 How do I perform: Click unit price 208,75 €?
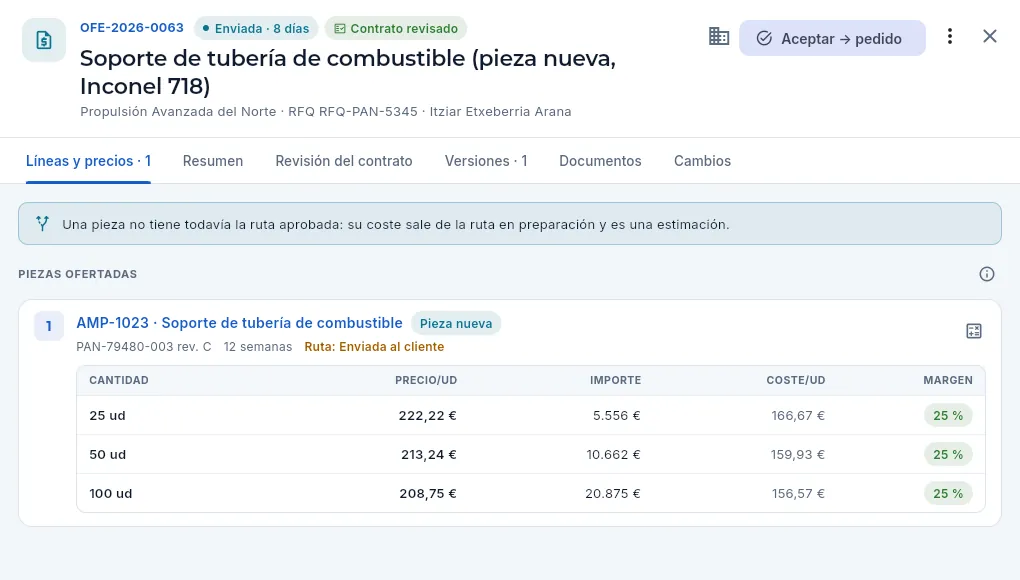pos(428,494)
